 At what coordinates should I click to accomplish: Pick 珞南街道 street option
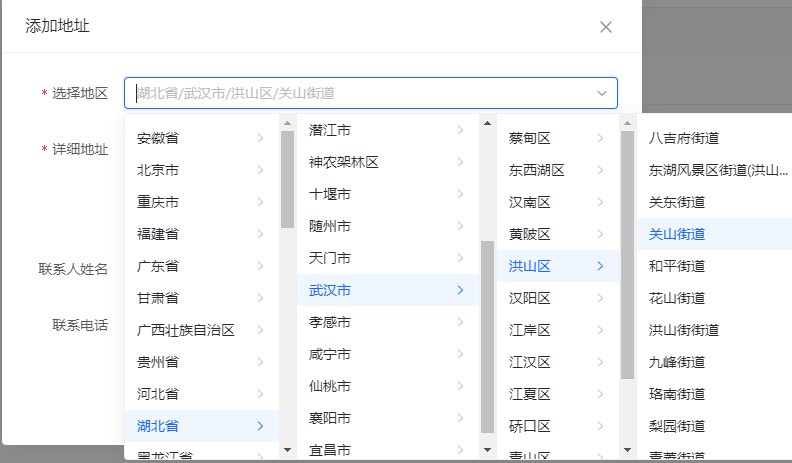click(x=677, y=394)
